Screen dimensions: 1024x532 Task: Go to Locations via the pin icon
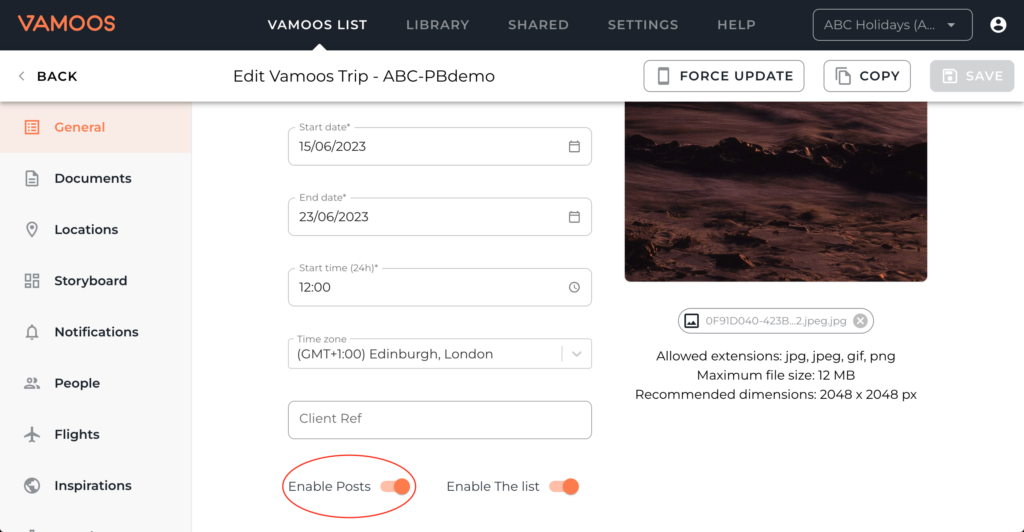pos(31,229)
